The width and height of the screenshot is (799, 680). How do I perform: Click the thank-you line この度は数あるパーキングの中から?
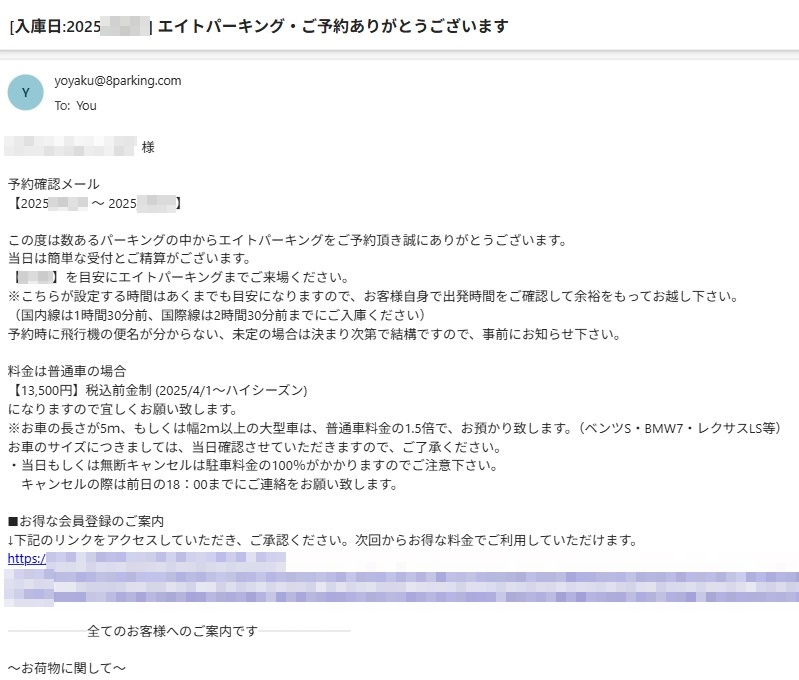point(288,240)
